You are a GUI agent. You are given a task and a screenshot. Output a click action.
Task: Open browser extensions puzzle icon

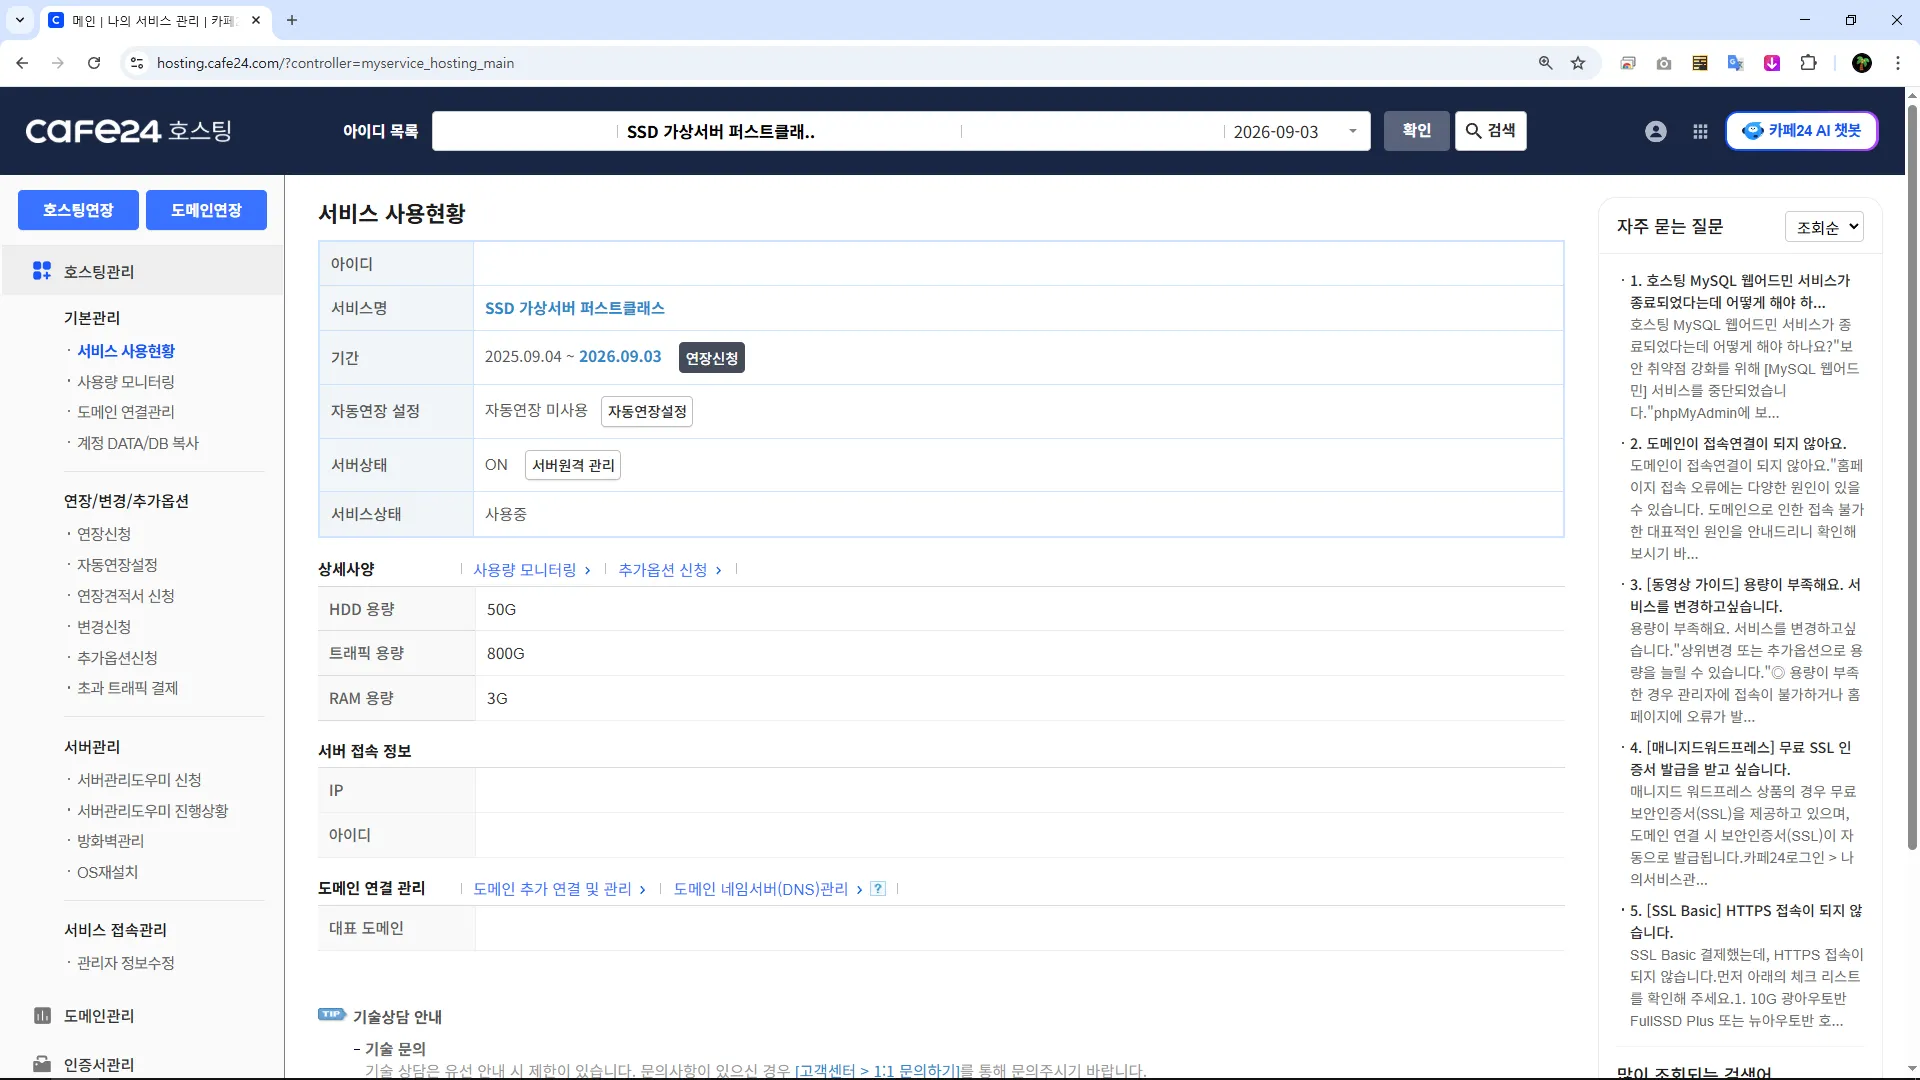pos(1808,63)
